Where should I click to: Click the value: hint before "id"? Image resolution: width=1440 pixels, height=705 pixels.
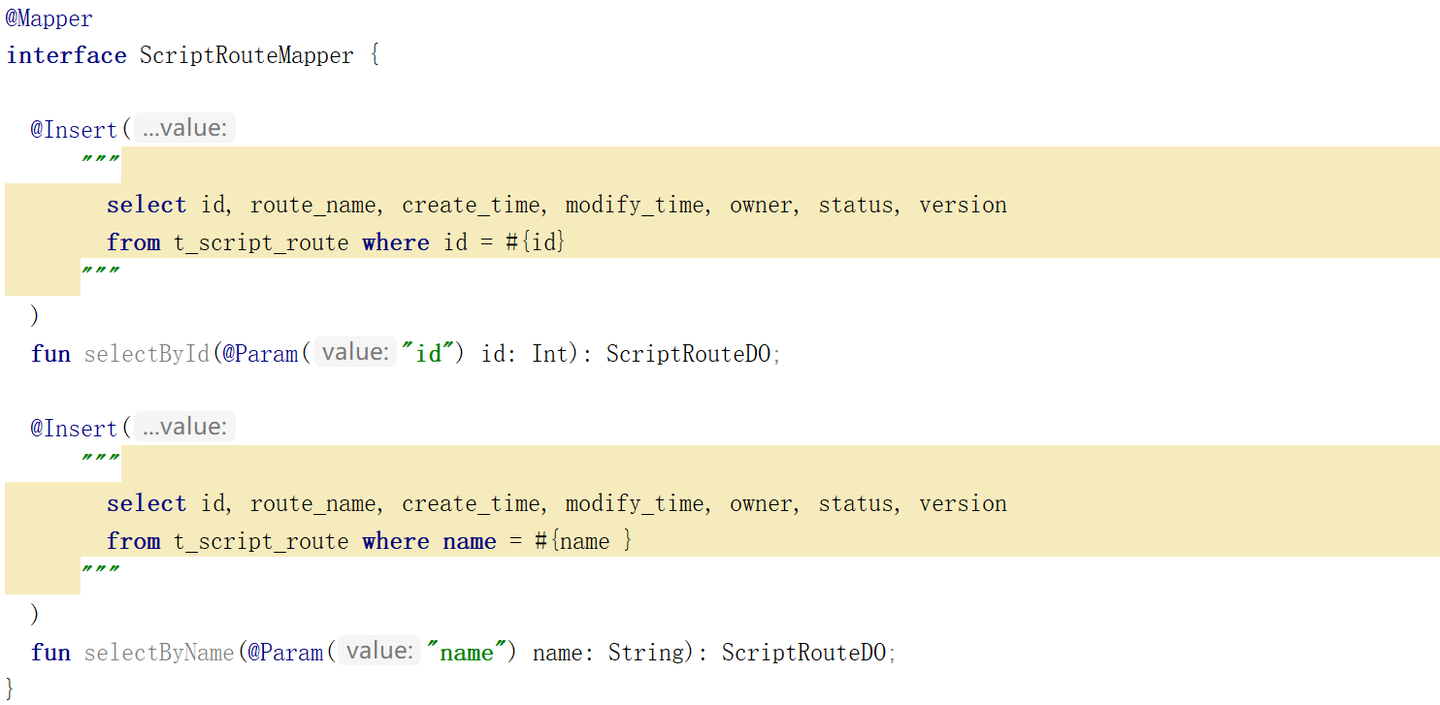[354, 352]
